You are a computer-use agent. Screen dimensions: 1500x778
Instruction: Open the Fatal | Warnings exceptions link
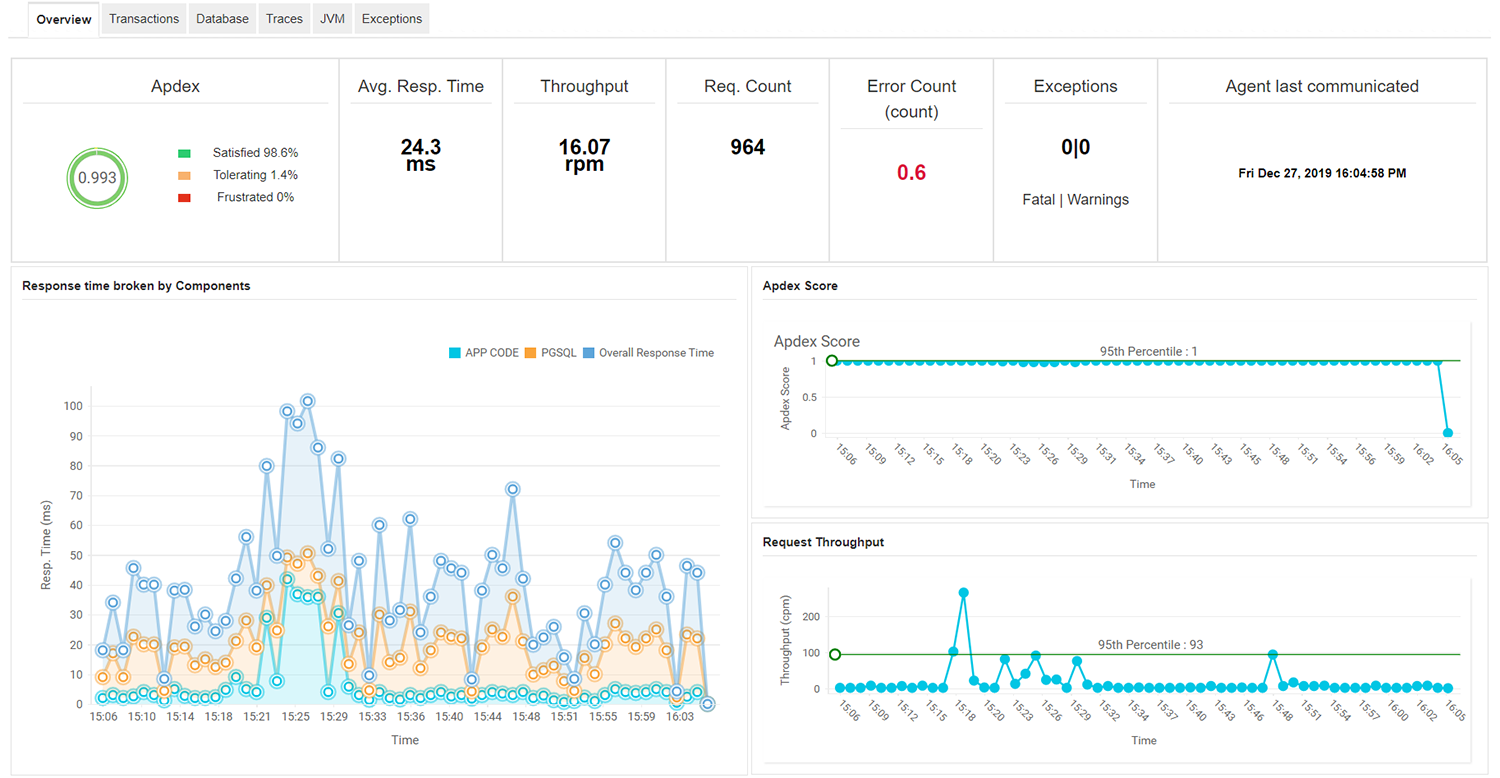1074,199
